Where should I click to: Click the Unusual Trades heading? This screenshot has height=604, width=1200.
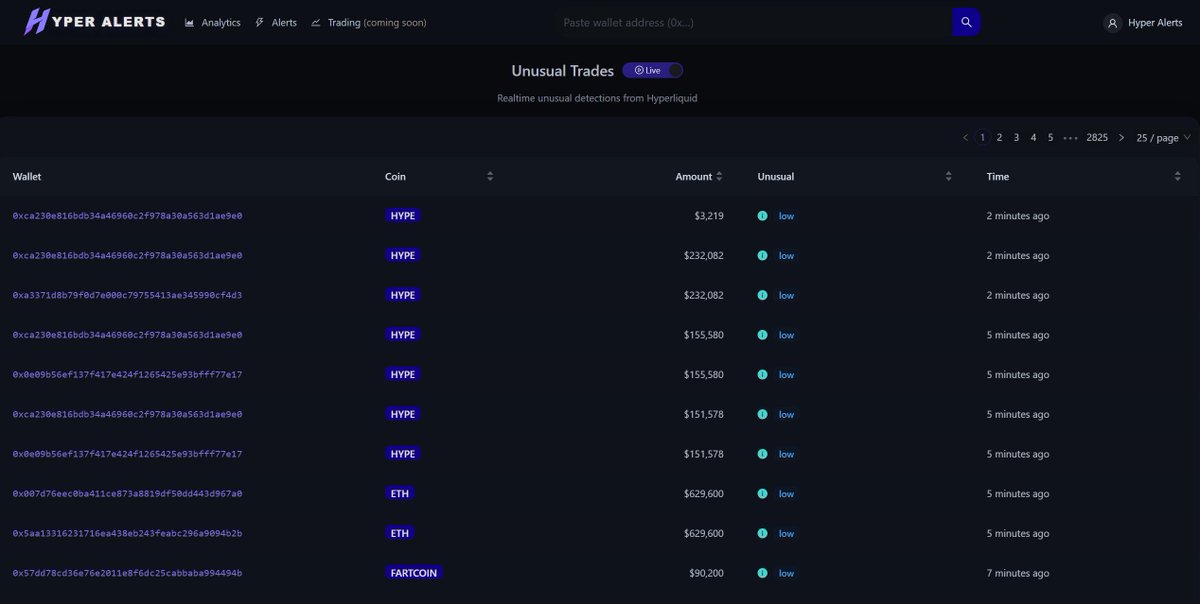562,71
